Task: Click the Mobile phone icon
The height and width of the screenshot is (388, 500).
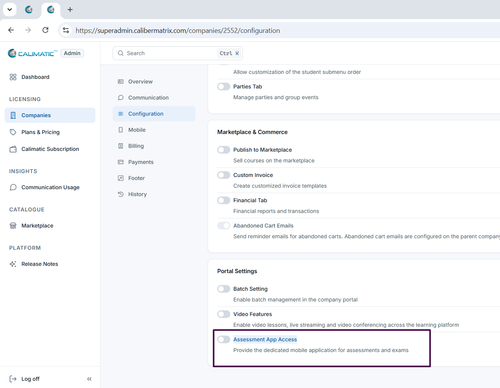Action: (121, 130)
